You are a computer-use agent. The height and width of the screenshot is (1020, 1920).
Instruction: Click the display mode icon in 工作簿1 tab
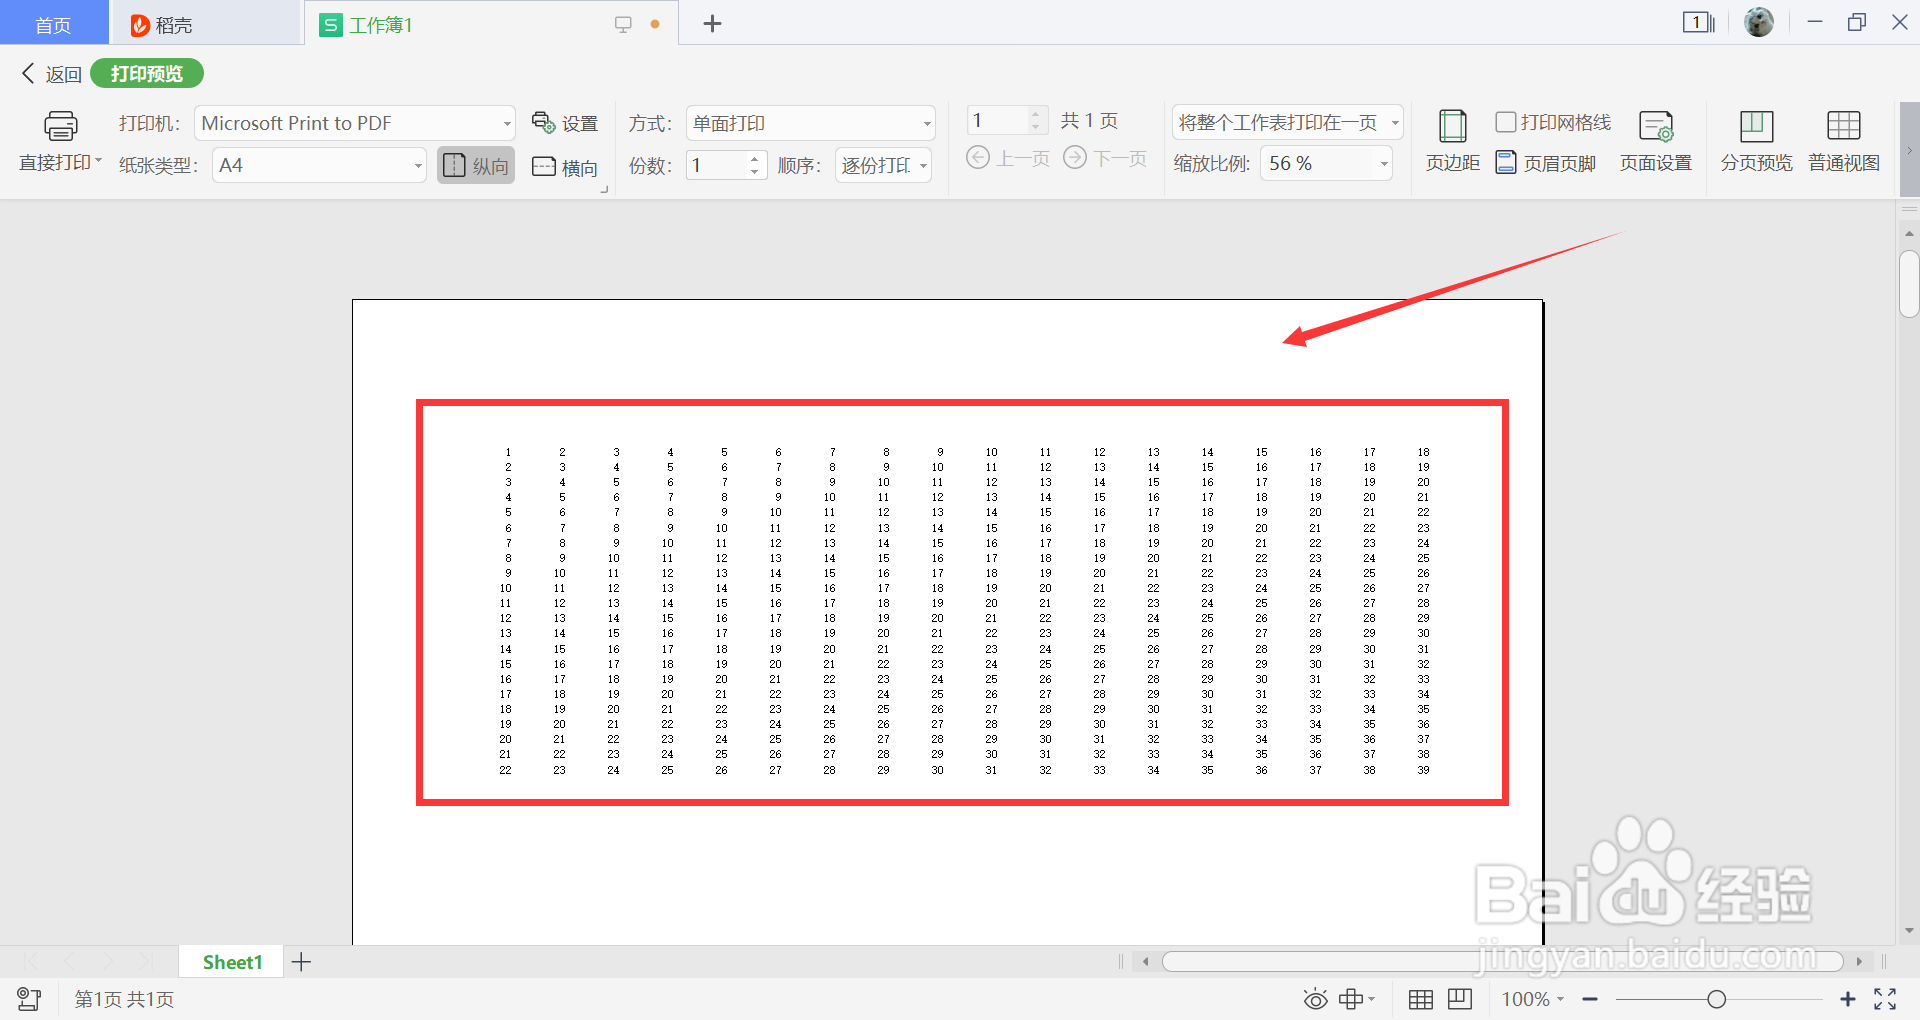(x=623, y=25)
